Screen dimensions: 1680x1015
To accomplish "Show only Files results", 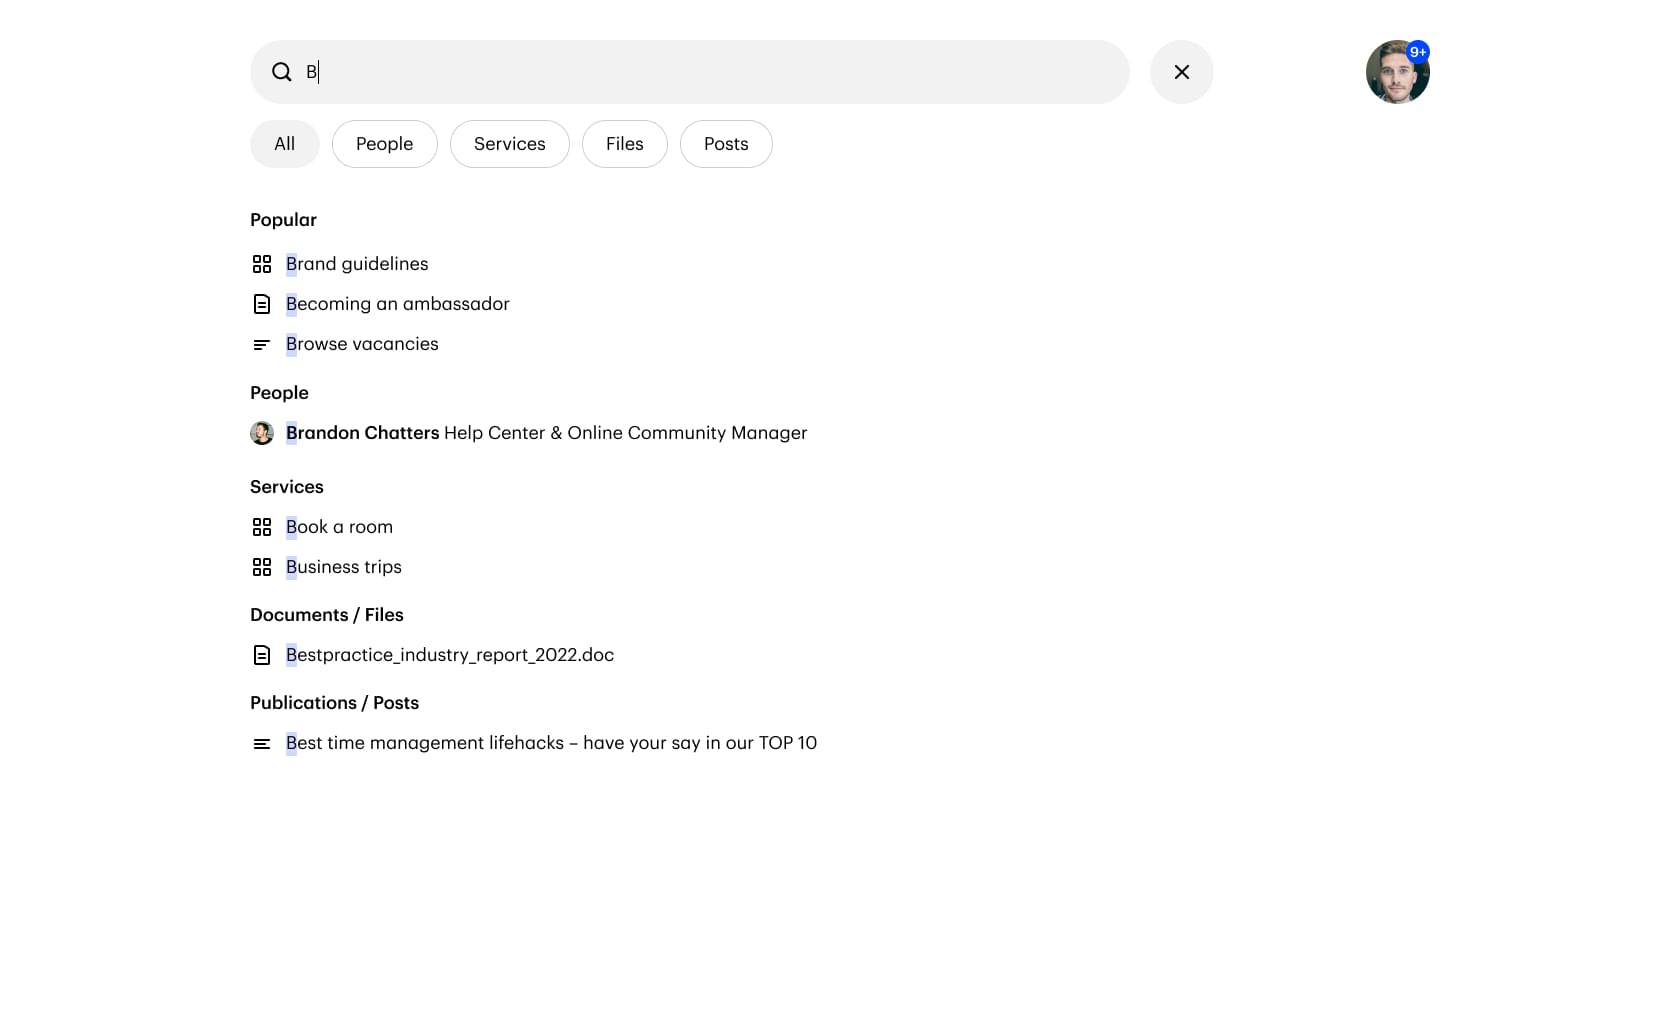I will click(x=625, y=144).
